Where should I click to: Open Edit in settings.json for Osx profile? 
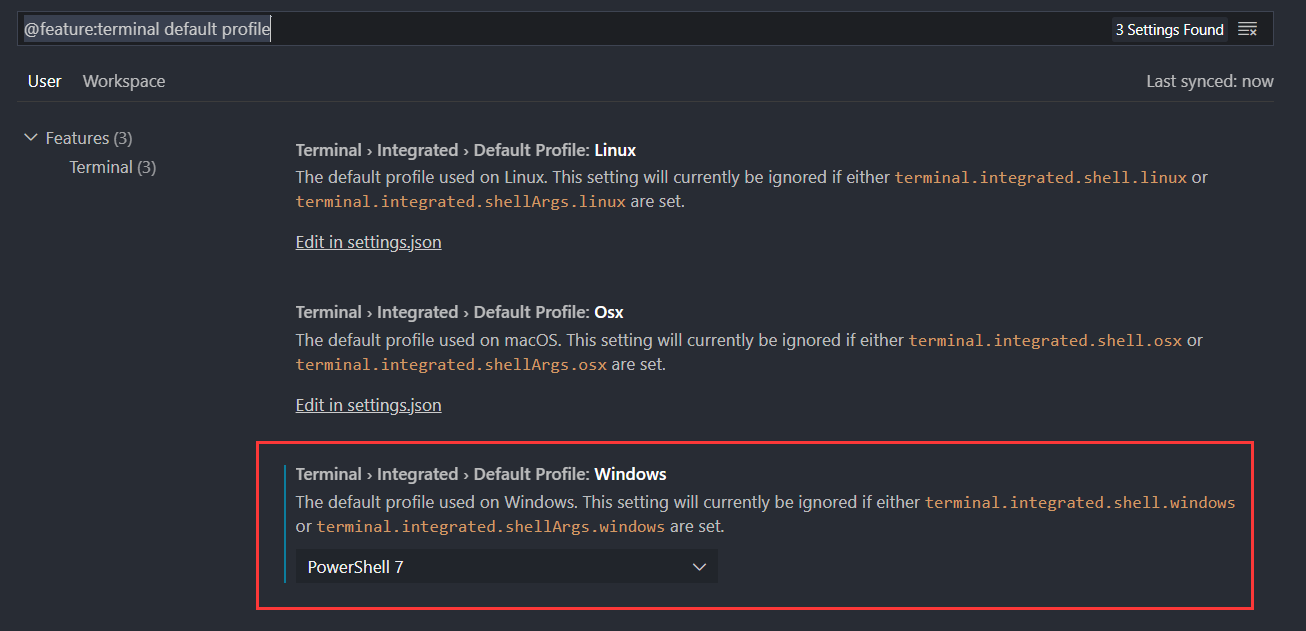368,404
